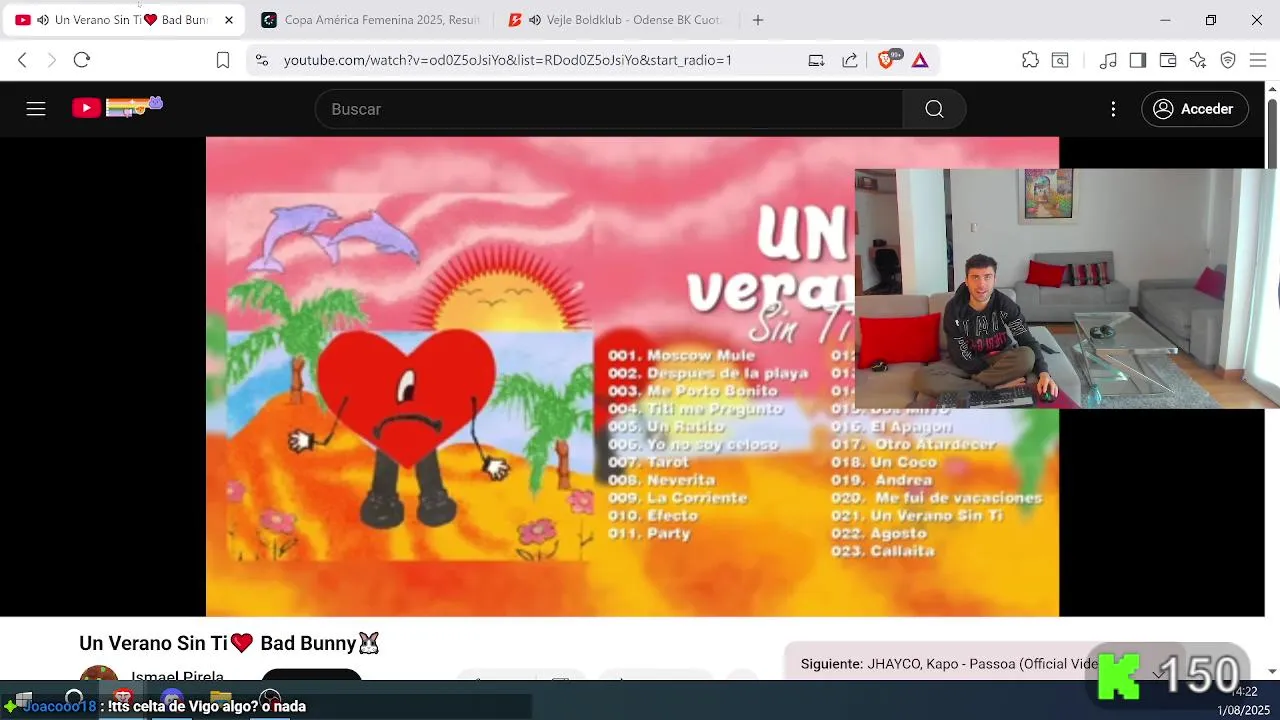The image size is (1280, 720).
Task: Click the vertical scrollbar thumb
Action: (1272, 134)
